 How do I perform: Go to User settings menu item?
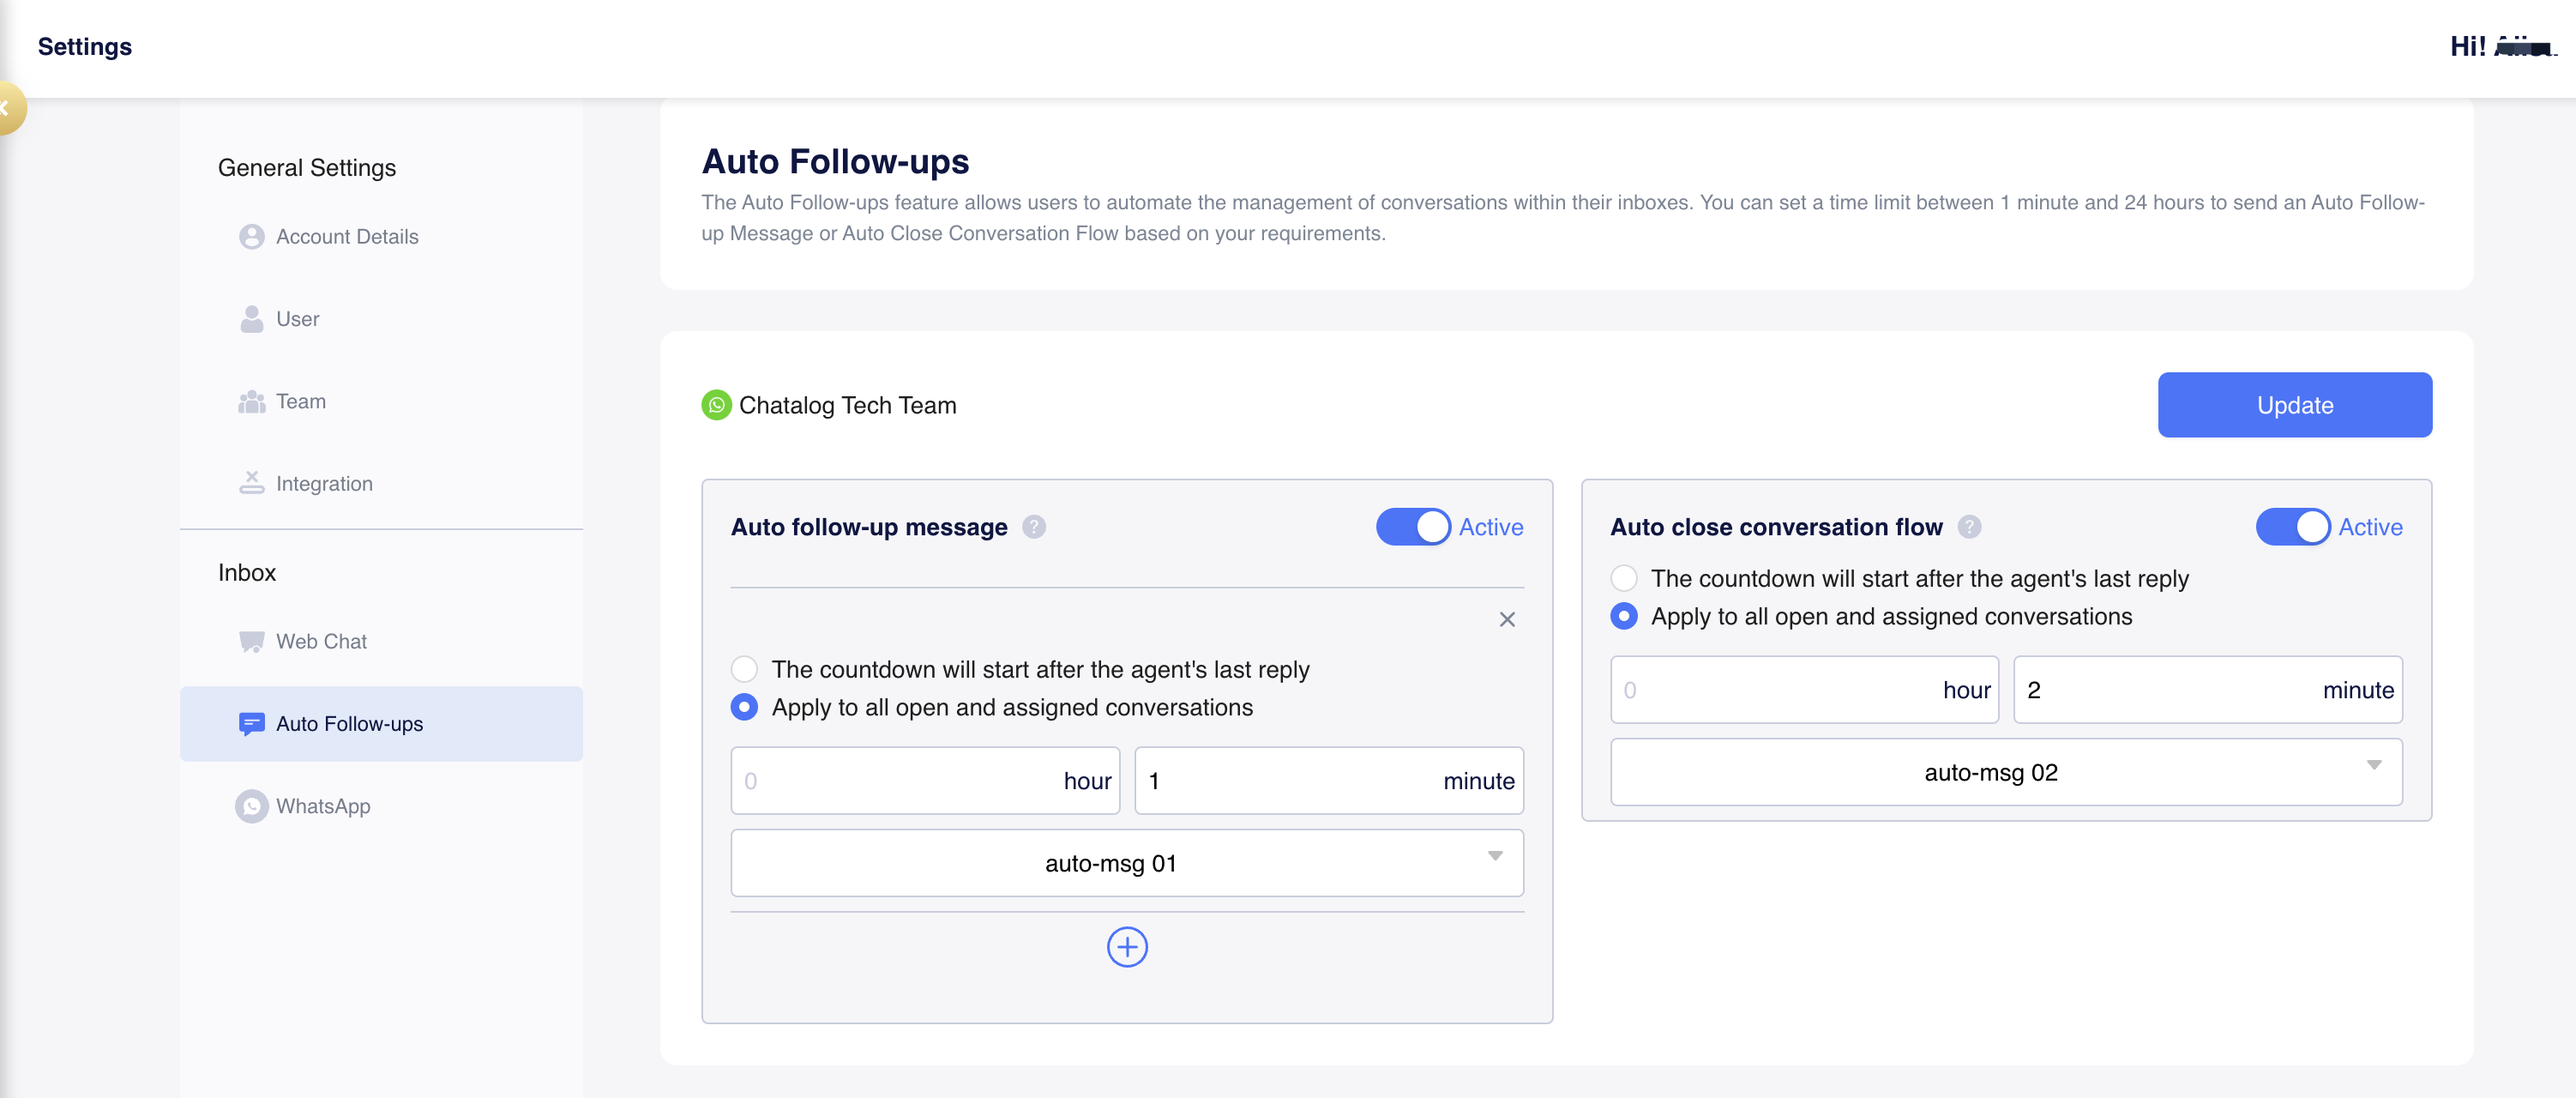click(297, 319)
